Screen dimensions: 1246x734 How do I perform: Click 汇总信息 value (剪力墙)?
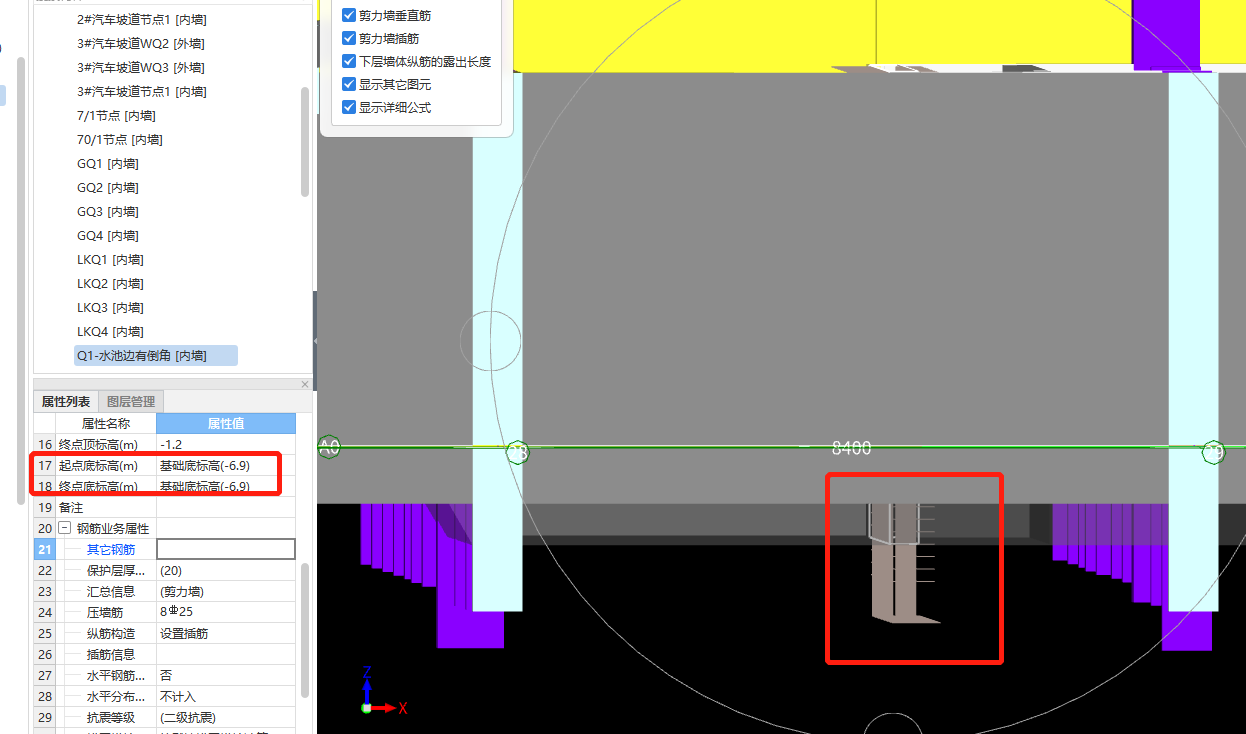tap(226, 591)
